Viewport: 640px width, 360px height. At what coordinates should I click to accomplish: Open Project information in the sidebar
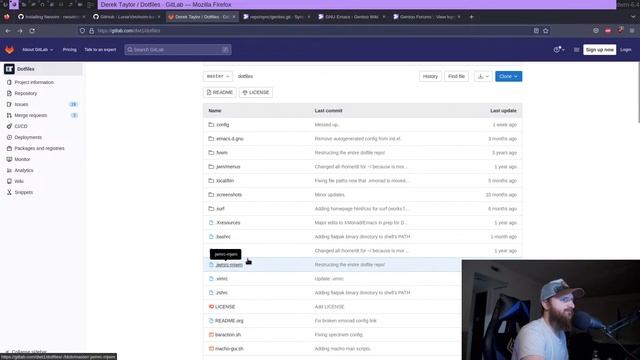click(x=34, y=82)
